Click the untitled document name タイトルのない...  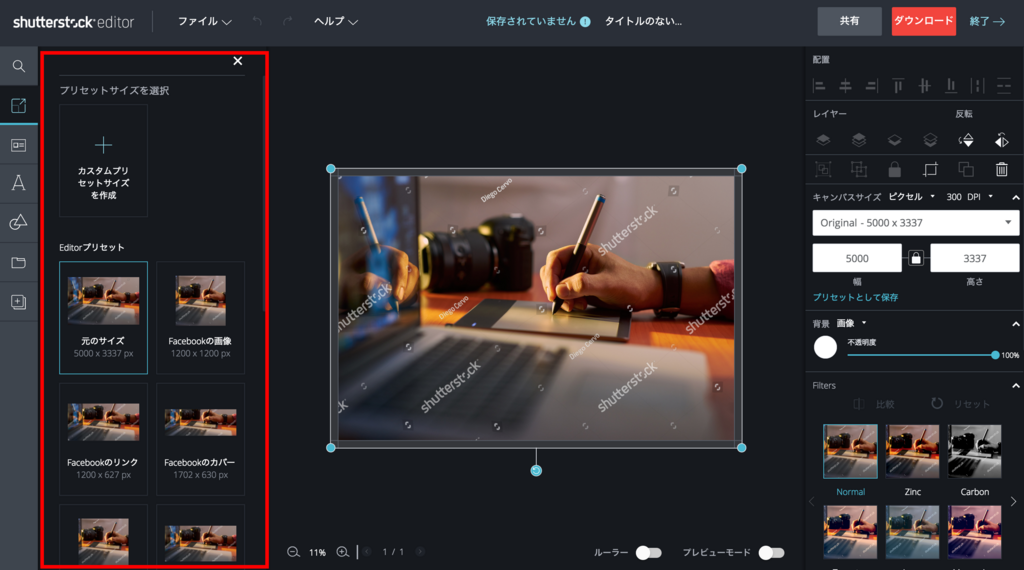coord(643,22)
